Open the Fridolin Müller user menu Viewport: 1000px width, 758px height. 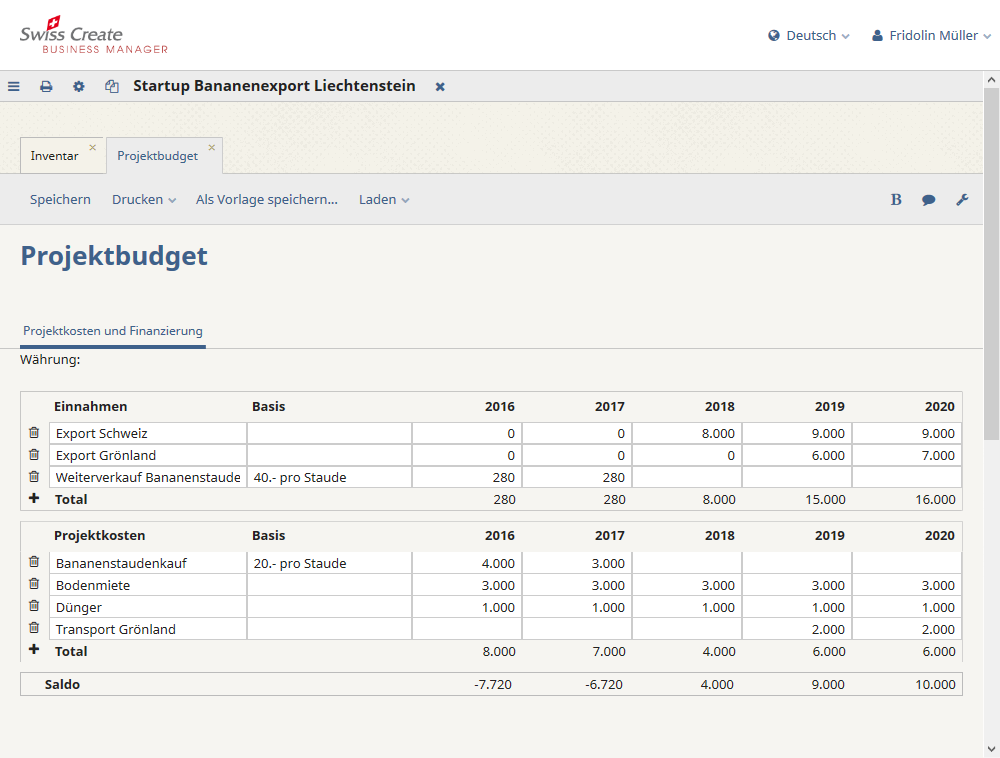tap(932, 36)
